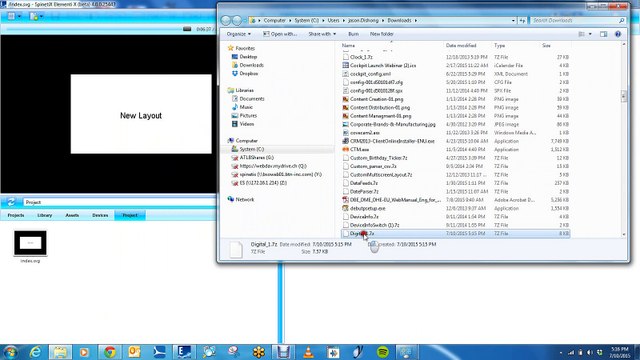Click the Explorer help icon
Image resolution: width=640 pixels, height=360 pixels.
[x=618, y=34]
